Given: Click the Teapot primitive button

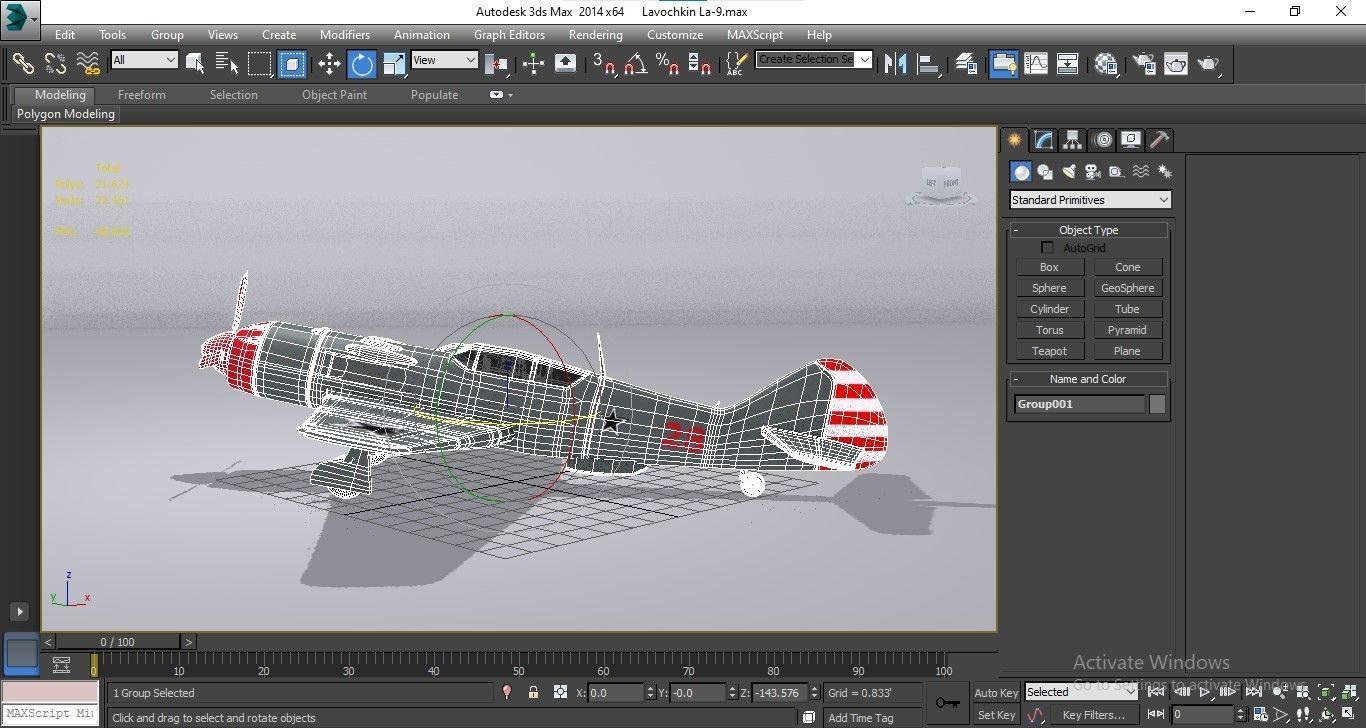Looking at the screenshot, I should [x=1049, y=351].
